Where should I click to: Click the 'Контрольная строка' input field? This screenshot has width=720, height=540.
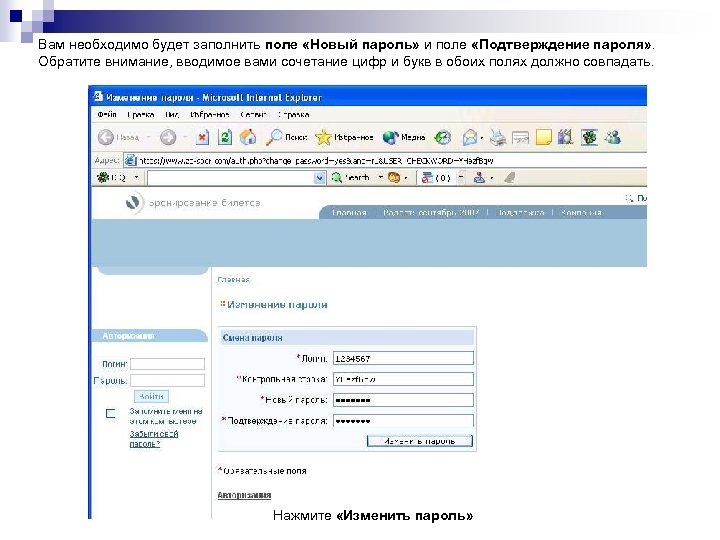[x=403, y=379]
